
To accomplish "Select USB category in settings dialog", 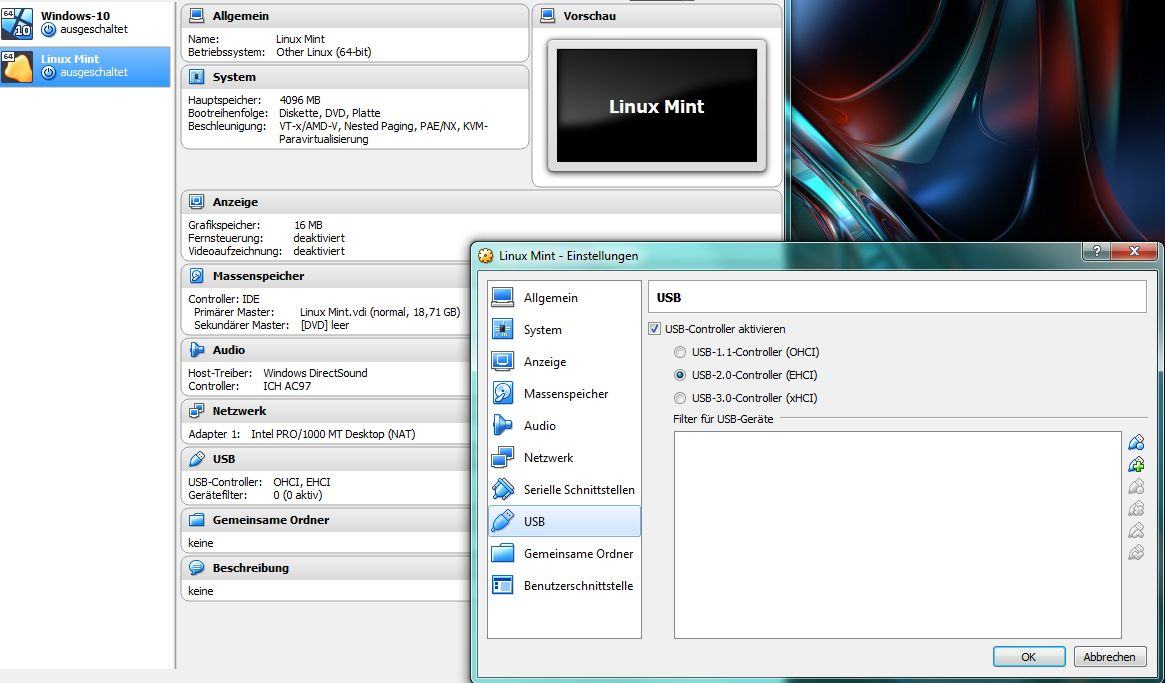I will coord(564,521).
